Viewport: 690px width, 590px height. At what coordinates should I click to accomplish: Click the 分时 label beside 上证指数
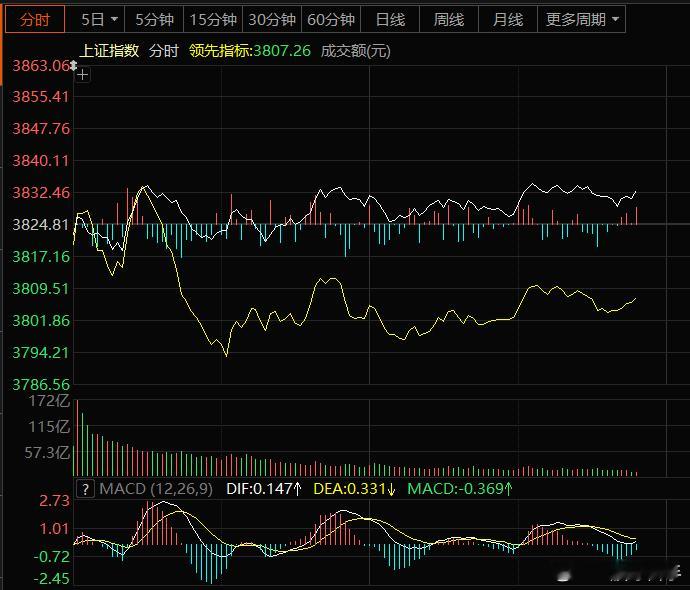click(164, 51)
